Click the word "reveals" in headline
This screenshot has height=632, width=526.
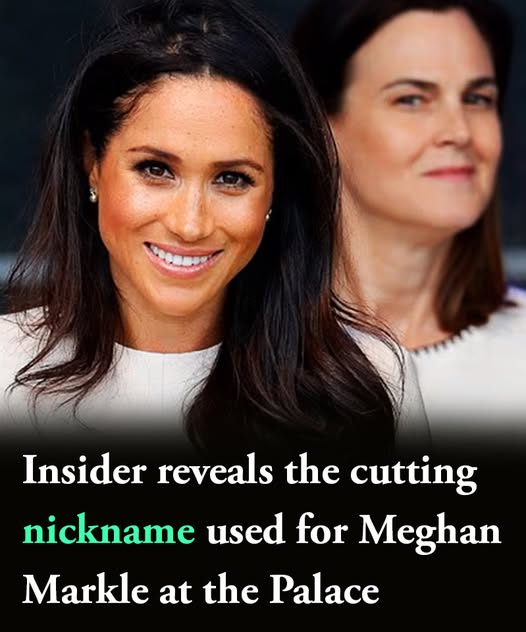(215, 470)
